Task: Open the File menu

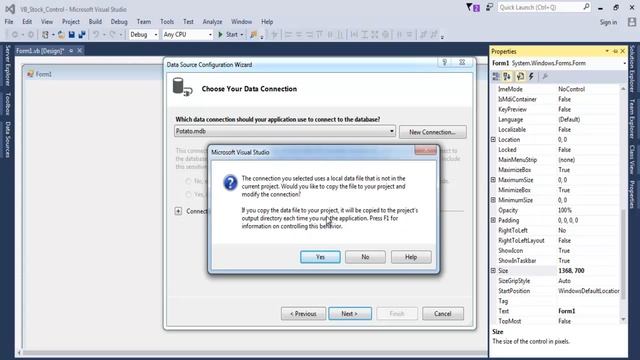Action: (x=9, y=22)
